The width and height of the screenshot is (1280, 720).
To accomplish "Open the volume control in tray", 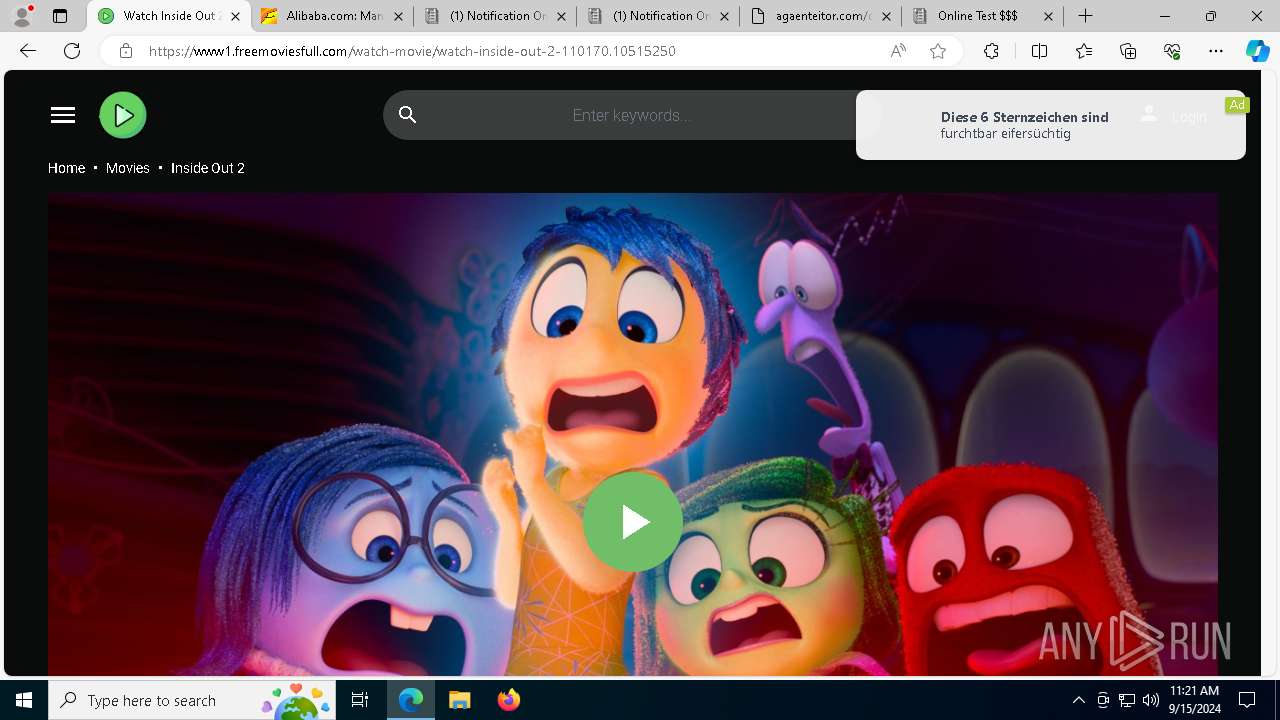I will tap(1151, 700).
